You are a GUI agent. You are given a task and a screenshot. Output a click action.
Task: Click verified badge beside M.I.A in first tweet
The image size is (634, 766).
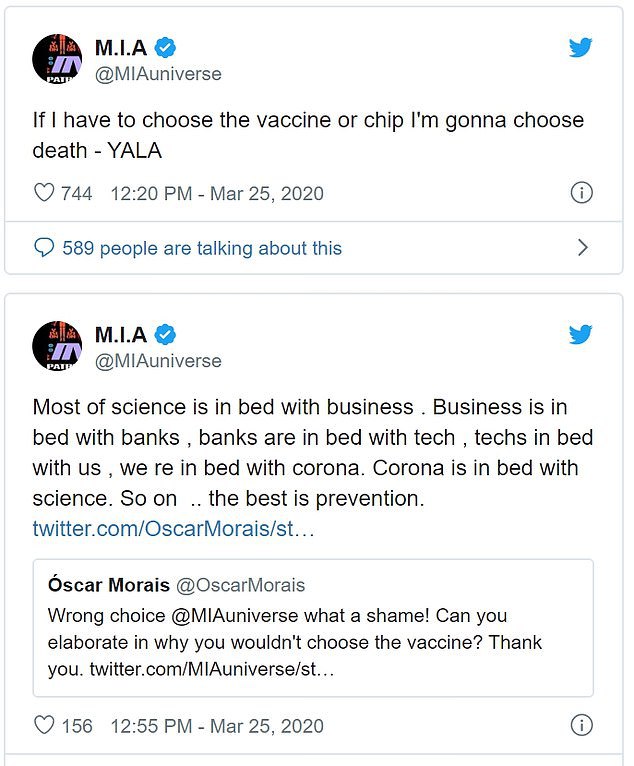coord(165,47)
